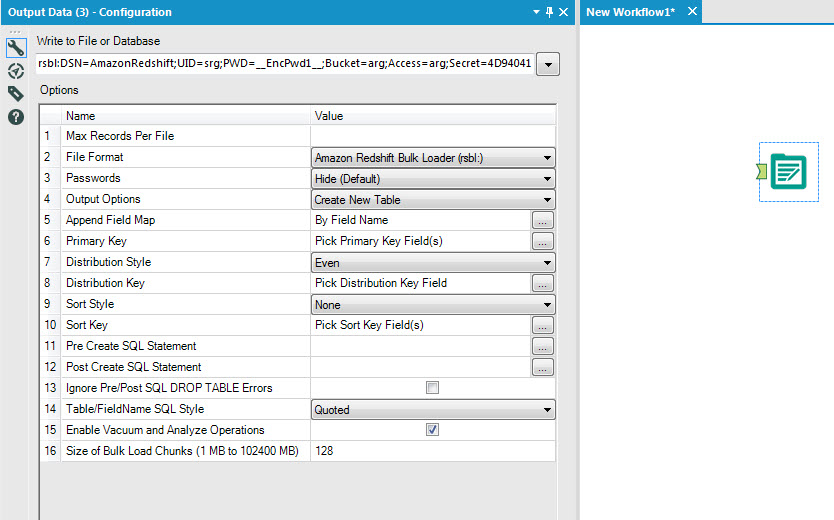
Task: Open the Passwords Hide (Default) dropdown
Action: point(433,179)
